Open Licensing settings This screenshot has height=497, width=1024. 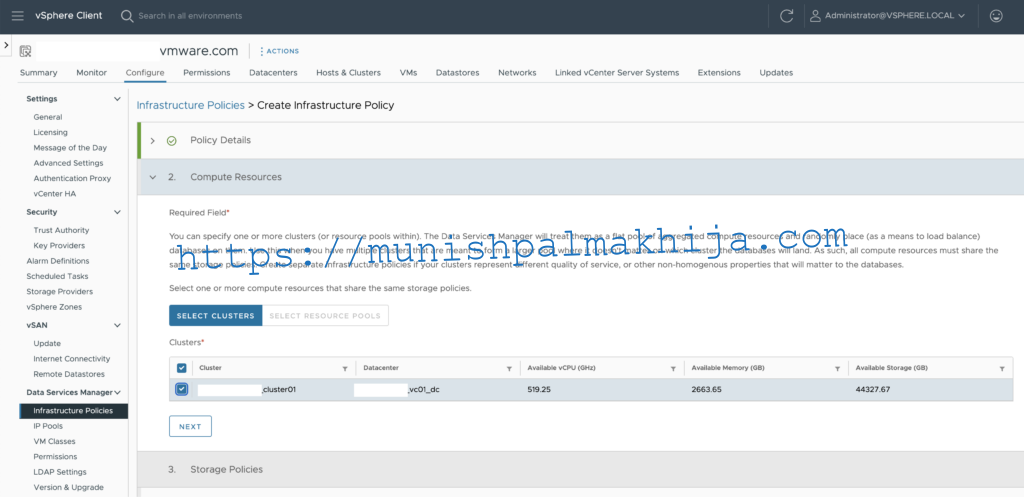[50, 133]
